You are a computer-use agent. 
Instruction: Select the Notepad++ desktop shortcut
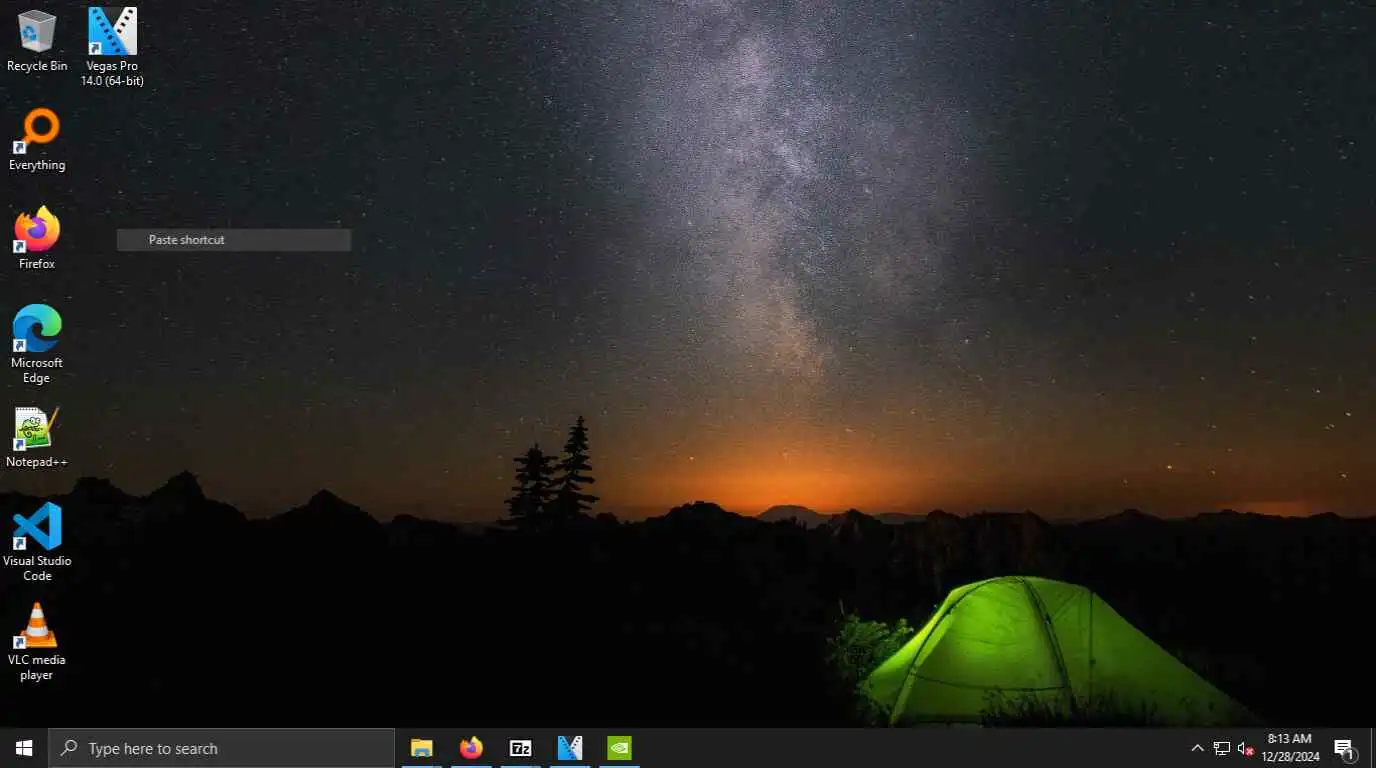[37, 437]
